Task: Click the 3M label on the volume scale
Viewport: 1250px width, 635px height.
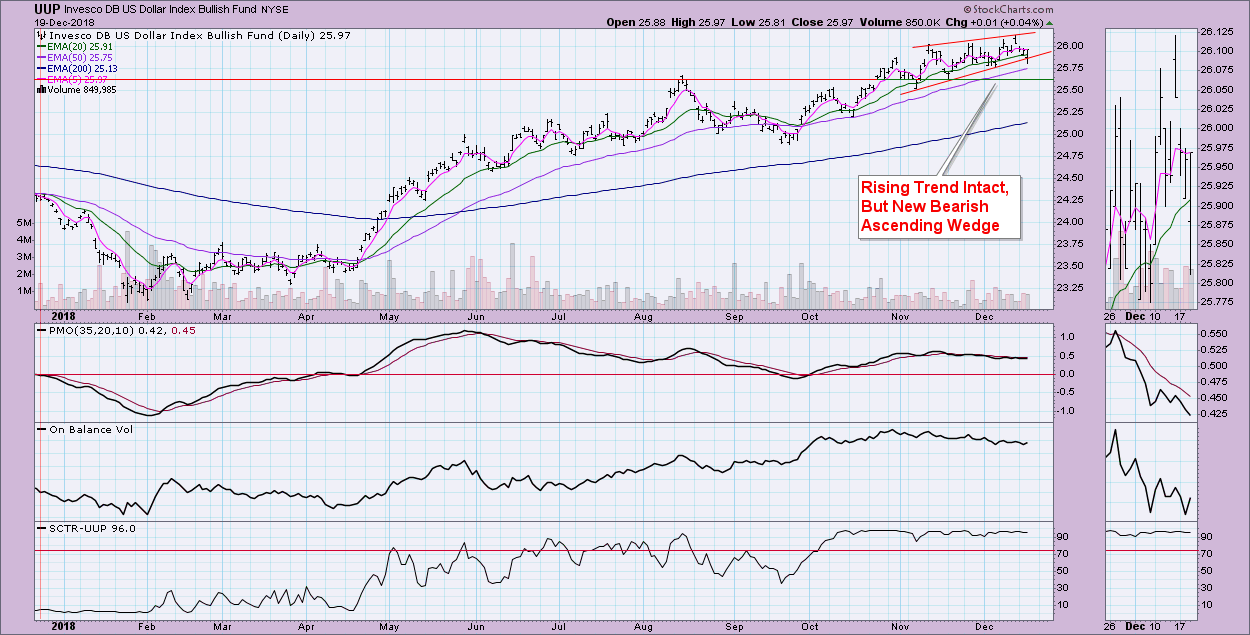Action: [24, 257]
